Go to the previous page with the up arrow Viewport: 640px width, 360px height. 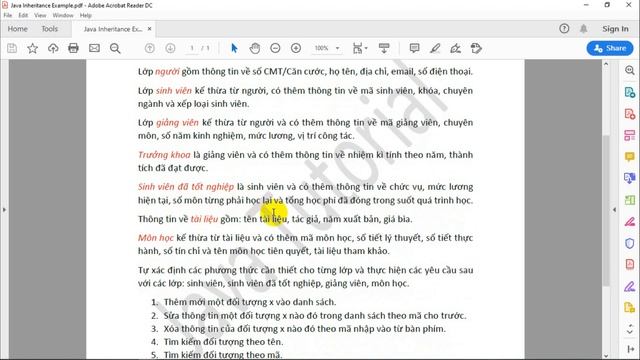(150, 48)
